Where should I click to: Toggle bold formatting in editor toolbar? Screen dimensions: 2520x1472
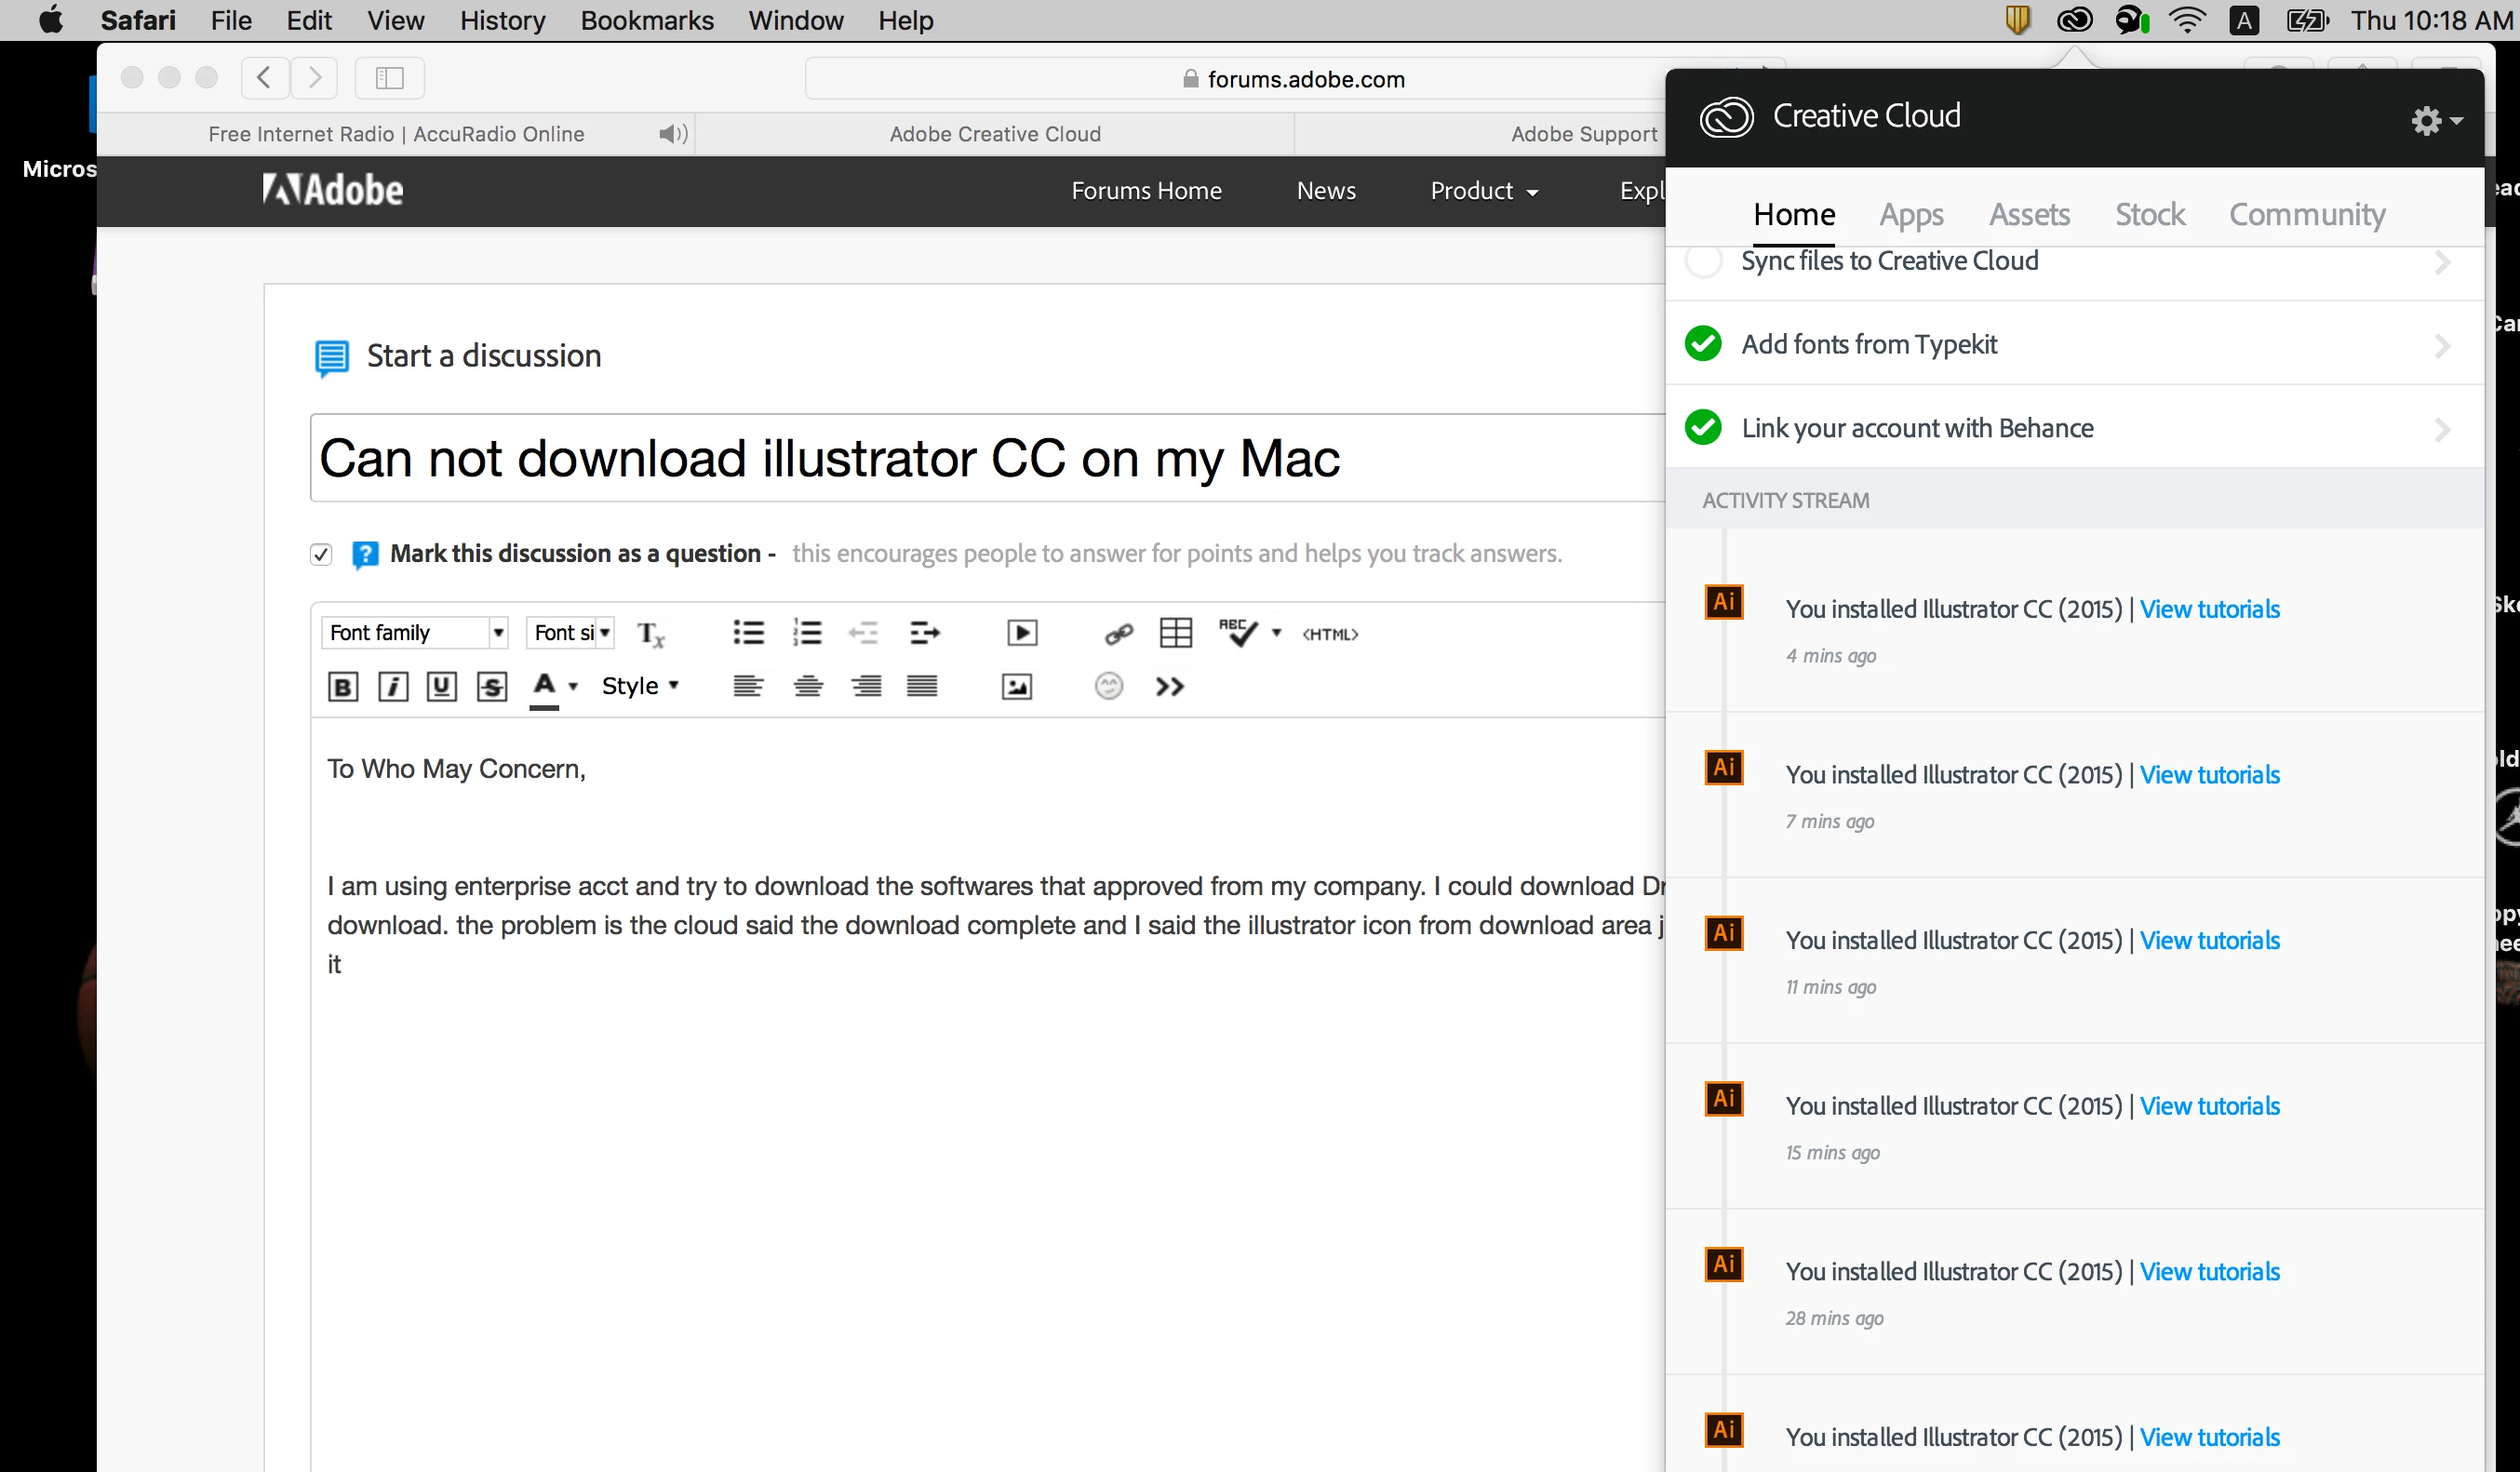[342, 686]
